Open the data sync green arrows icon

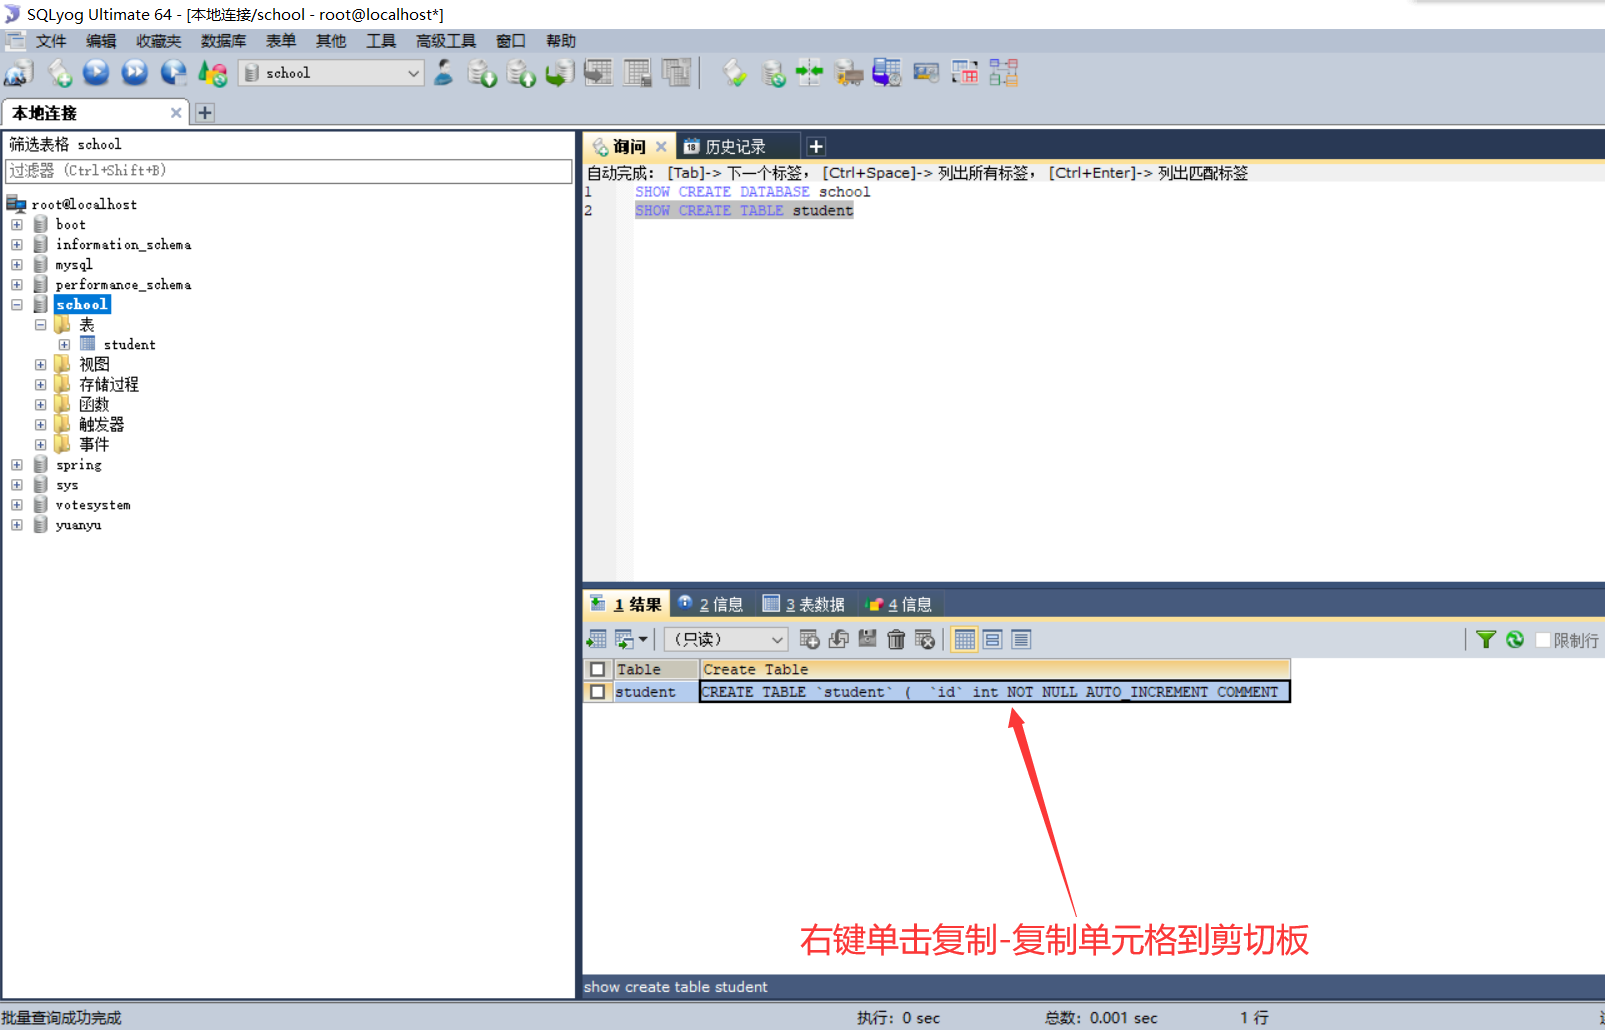pos(809,73)
